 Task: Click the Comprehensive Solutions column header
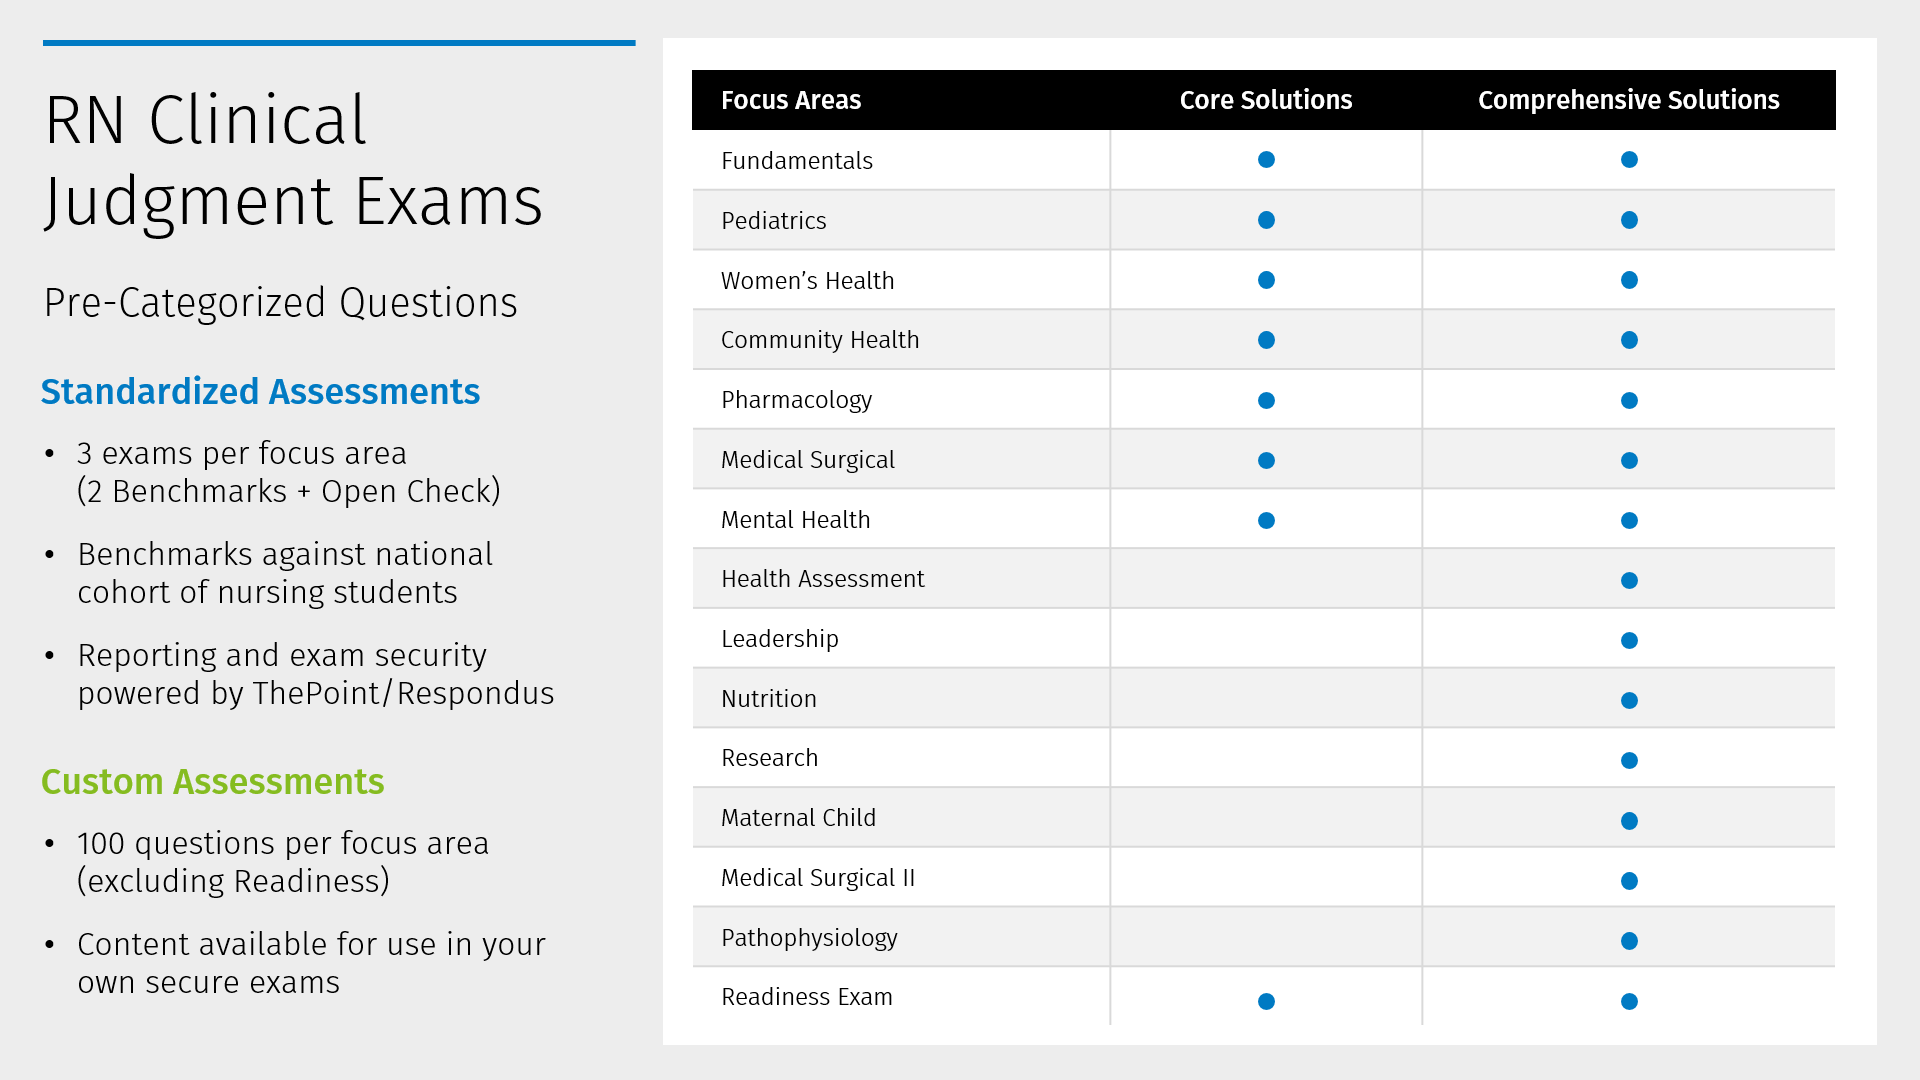pyautogui.click(x=1629, y=100)
